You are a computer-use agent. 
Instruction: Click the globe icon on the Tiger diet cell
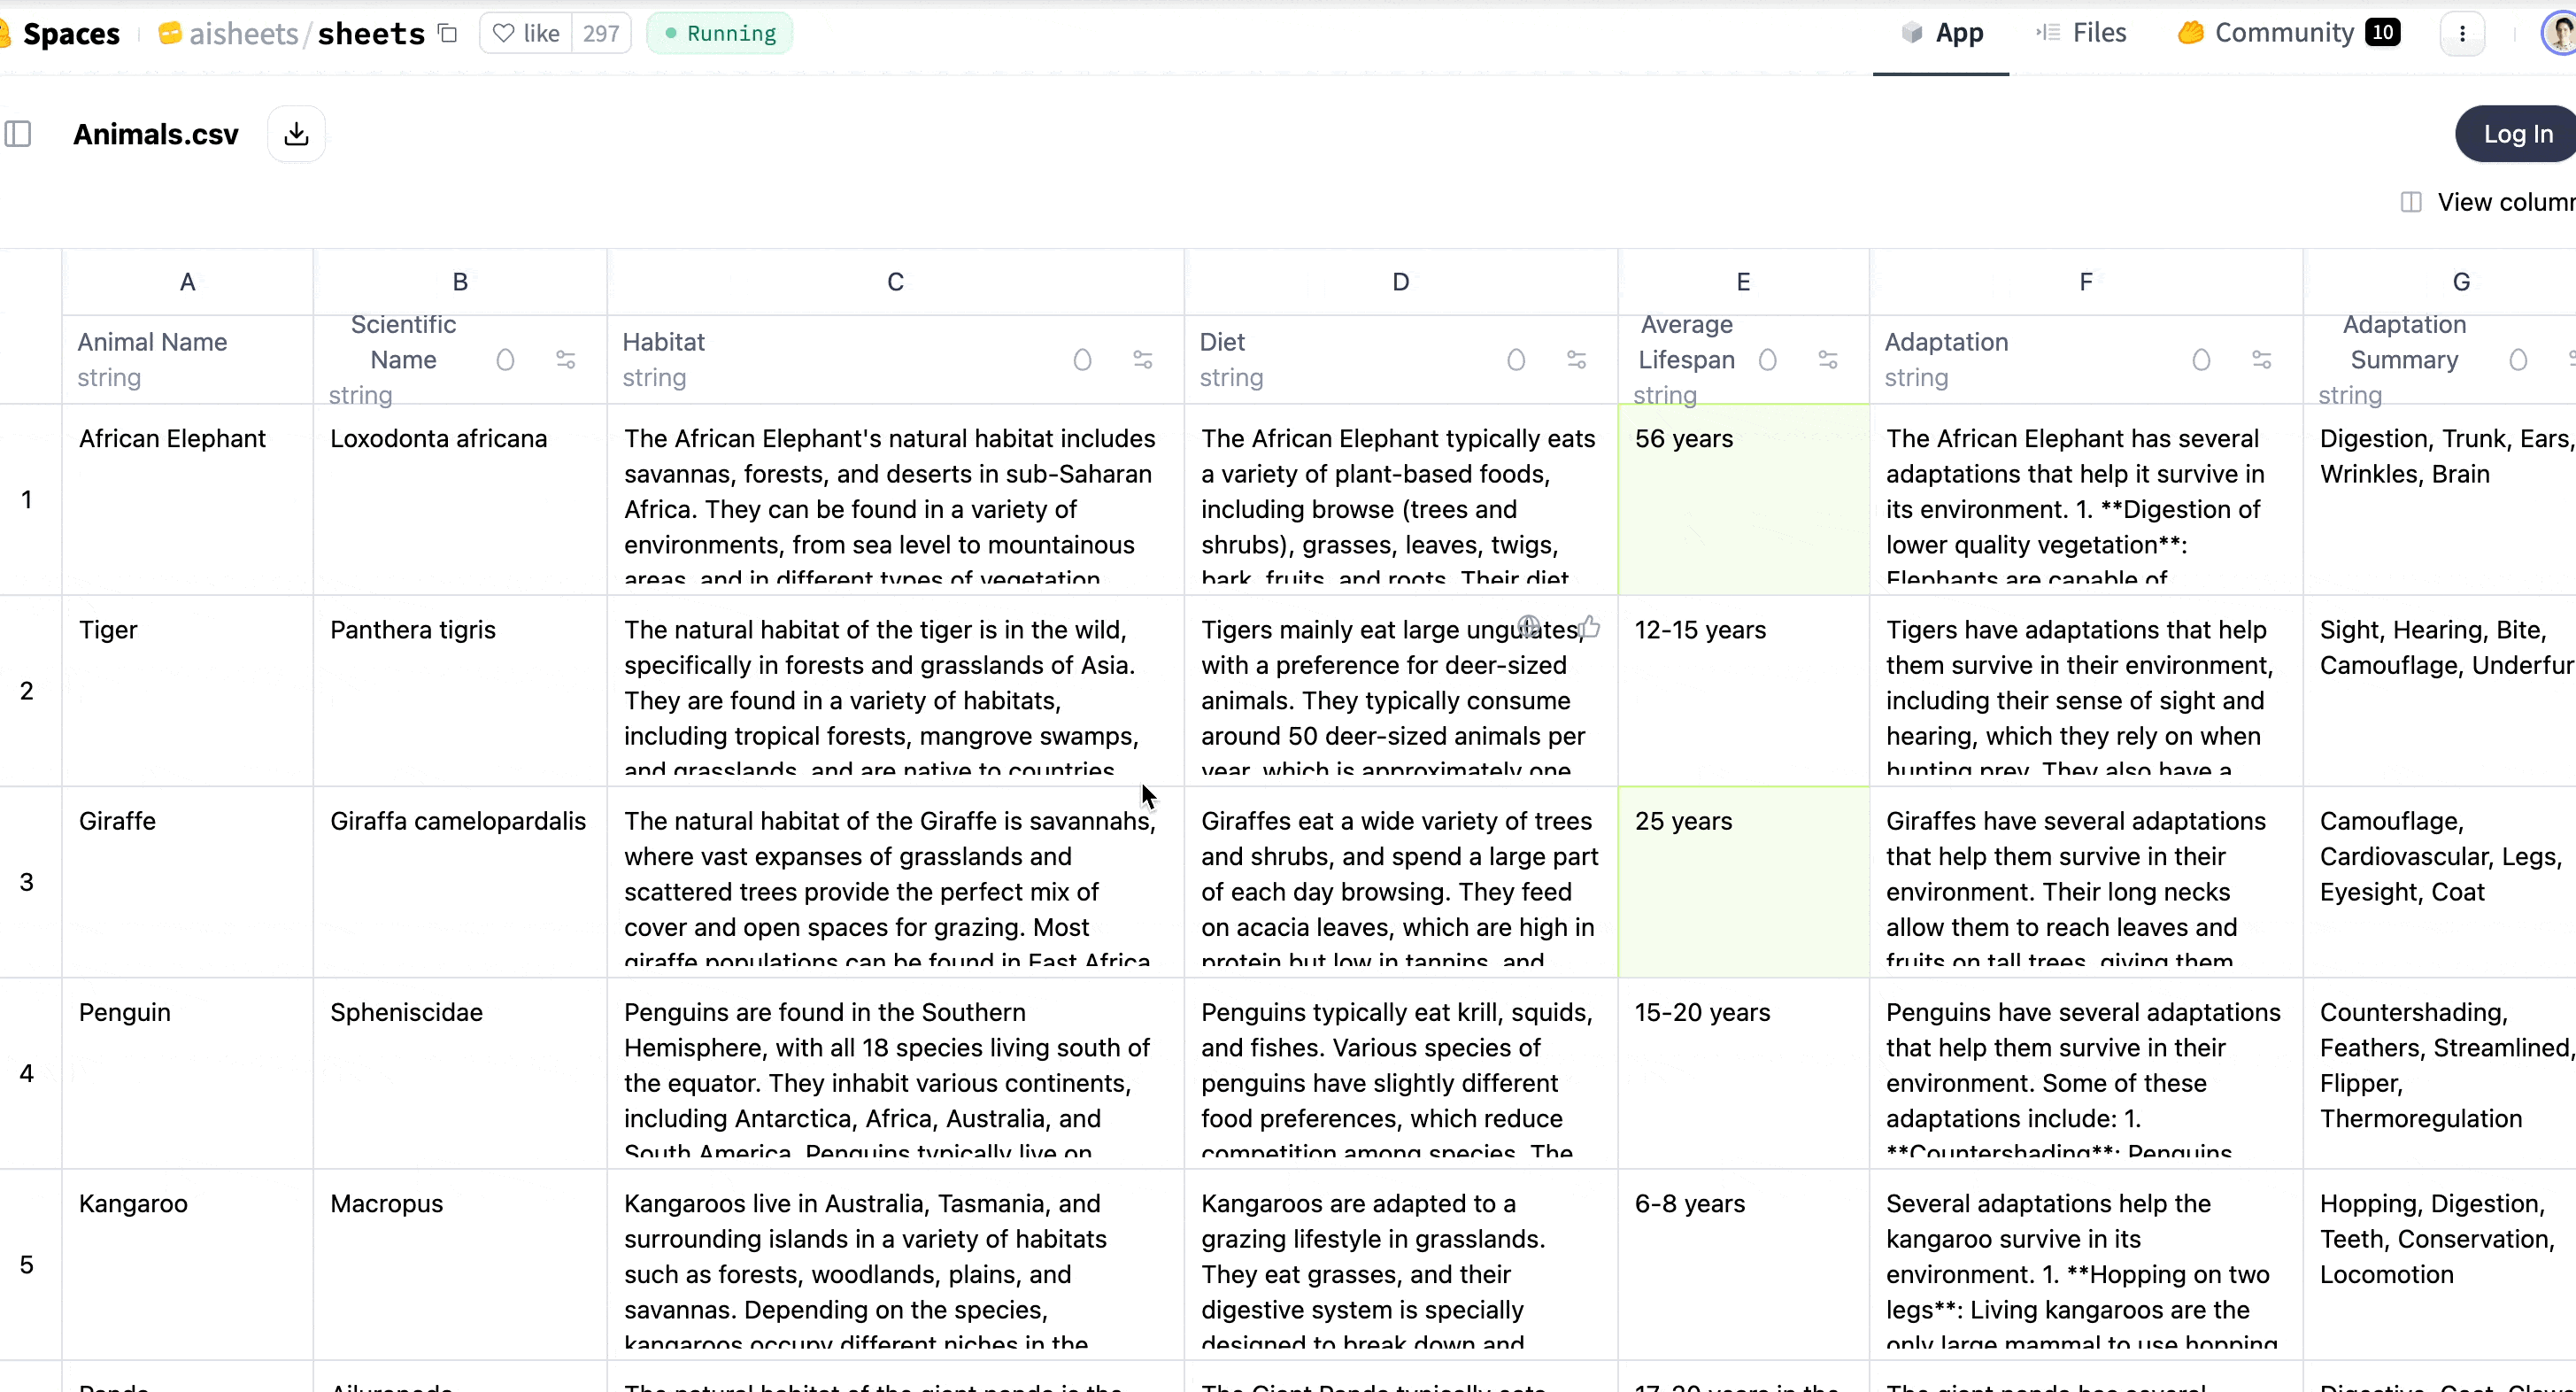pos(1528,627)
